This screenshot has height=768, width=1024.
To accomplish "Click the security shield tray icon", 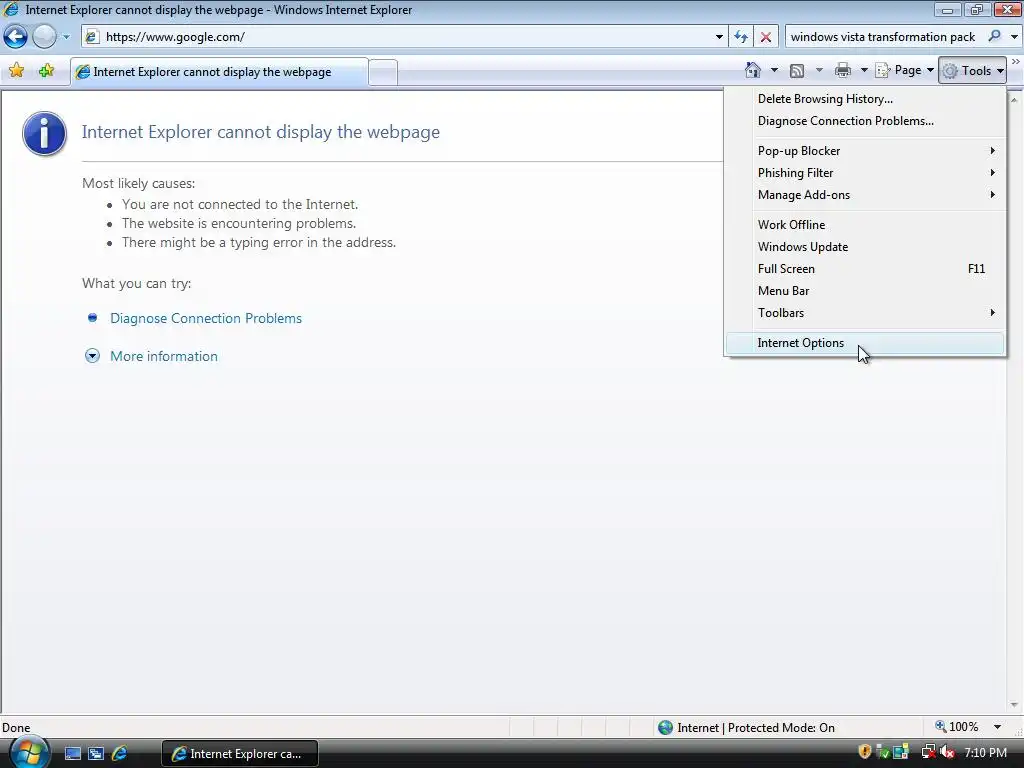I will coord(865,752).
